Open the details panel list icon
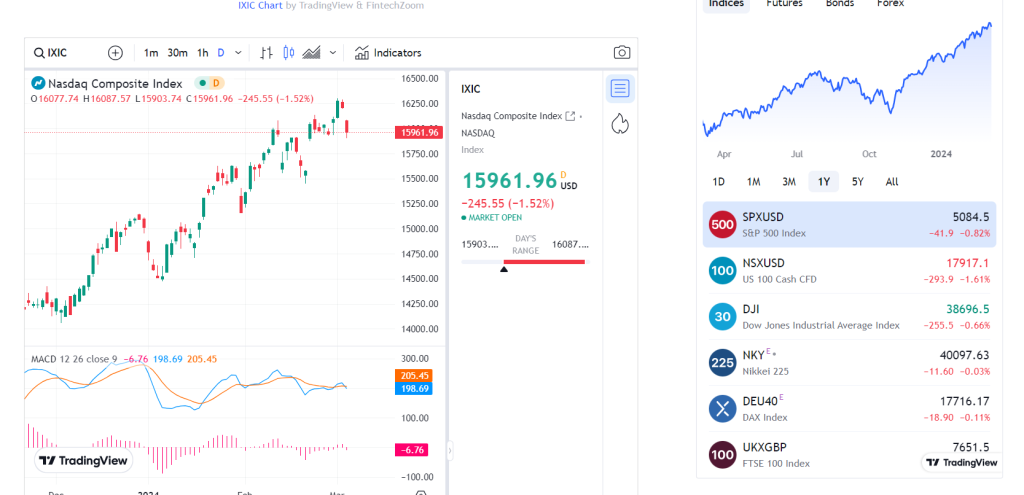Screen dimensions: 1024x495 pyautogui.click(x=620, y=88)
